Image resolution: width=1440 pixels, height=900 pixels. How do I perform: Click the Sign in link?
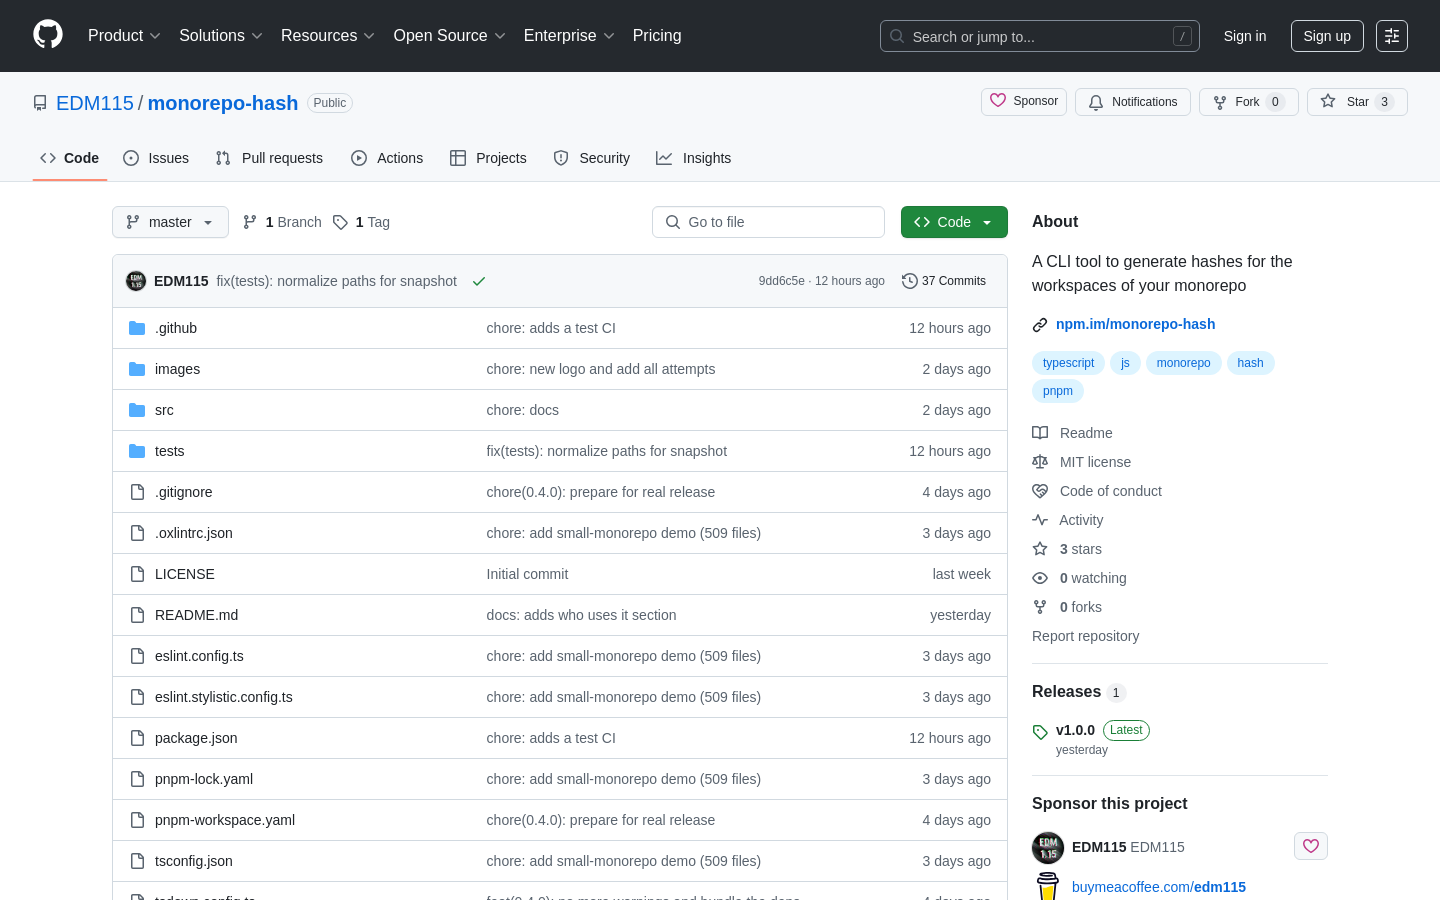(1245, 36)
